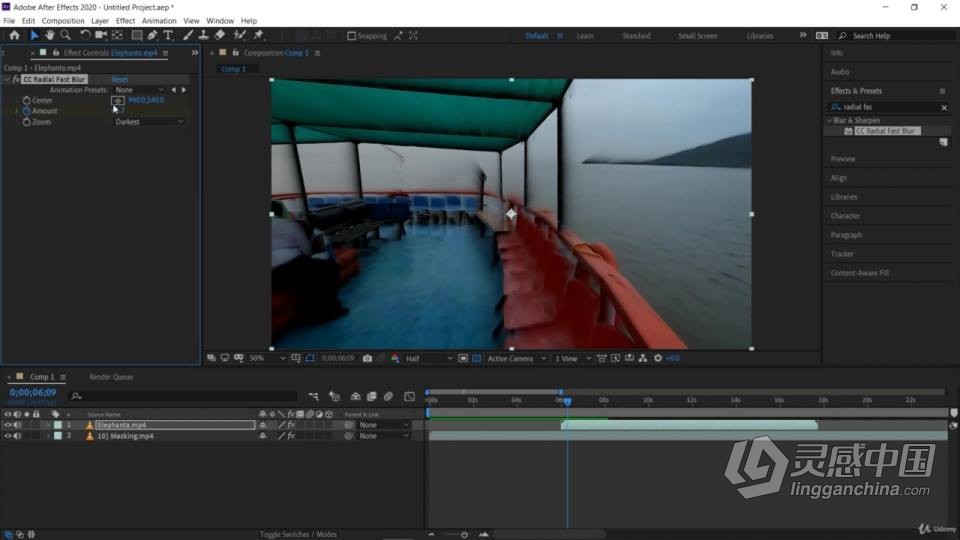Mute audio of Elephanta.mp4 layer
This screenshot has height=540, width=960.
coord(17,425)
